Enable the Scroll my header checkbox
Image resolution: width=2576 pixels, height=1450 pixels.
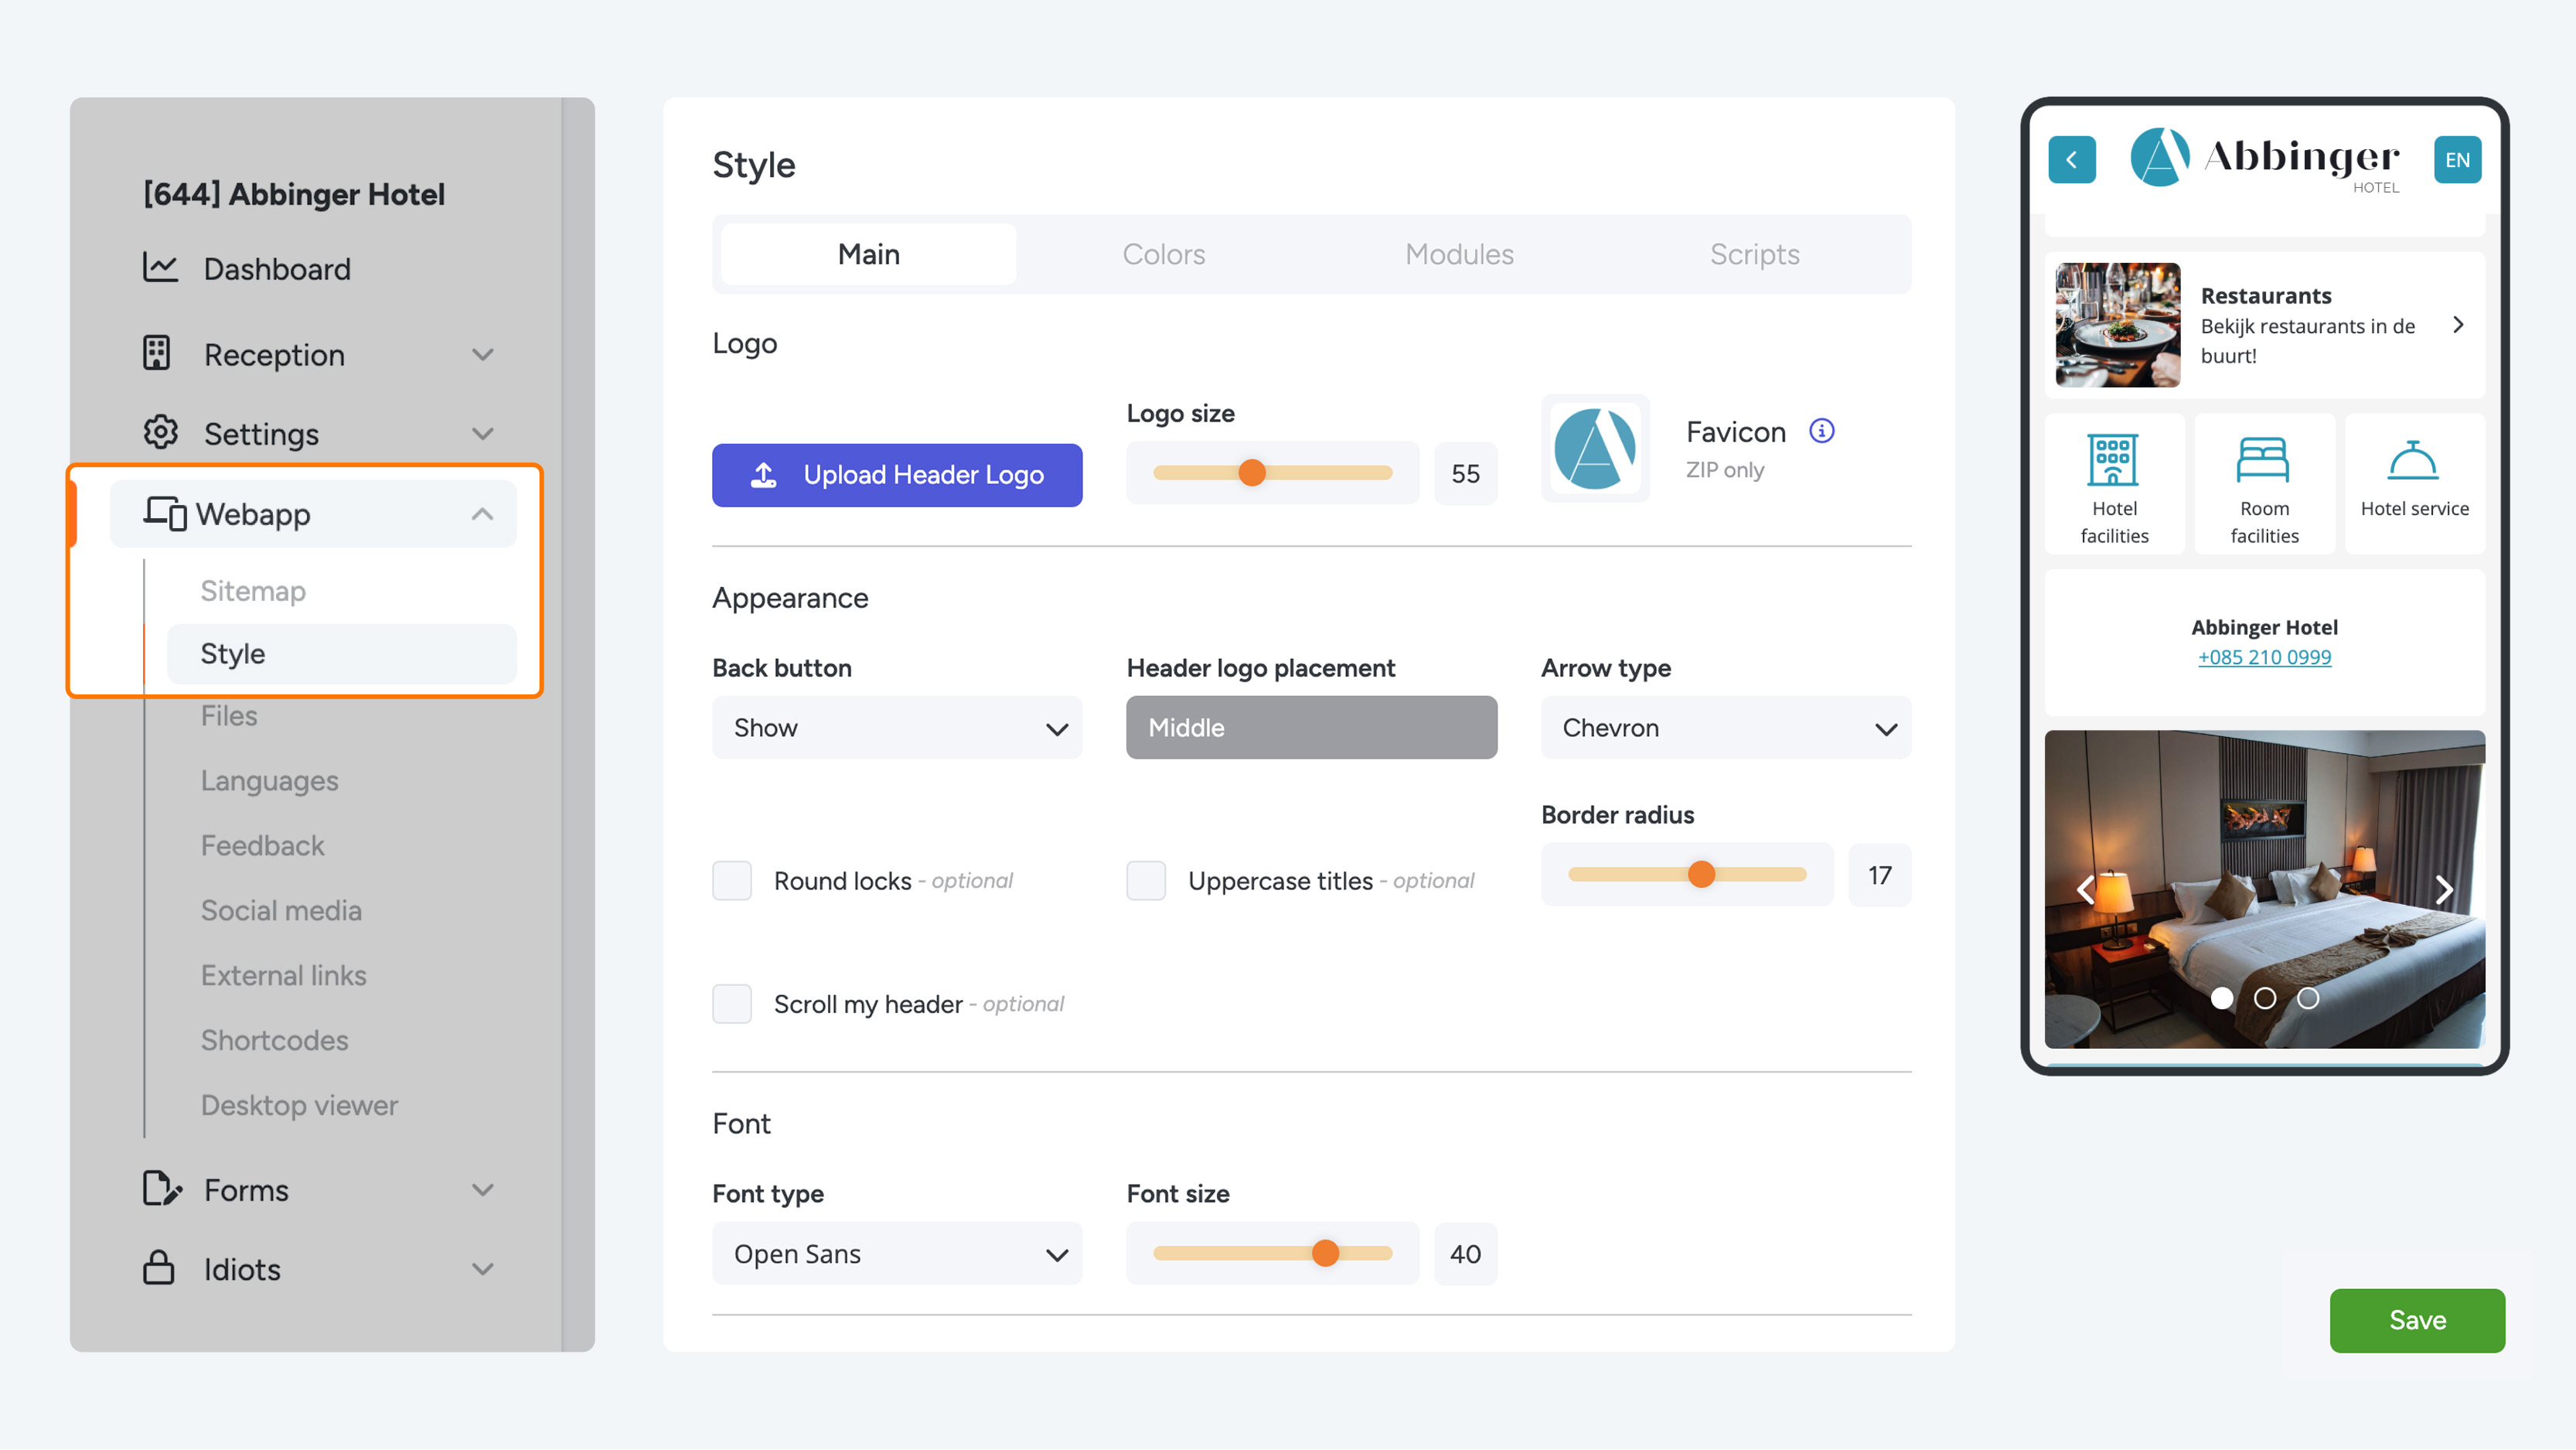732,1004
